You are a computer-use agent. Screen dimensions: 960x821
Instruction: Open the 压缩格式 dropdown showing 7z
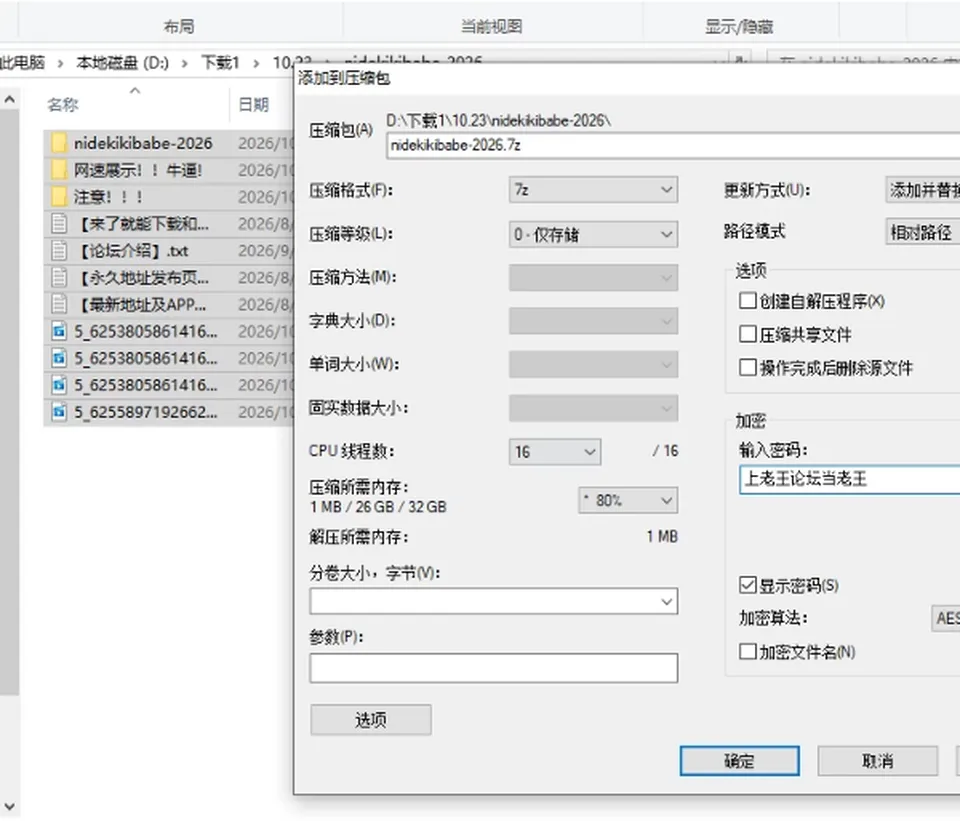point(593,190)
